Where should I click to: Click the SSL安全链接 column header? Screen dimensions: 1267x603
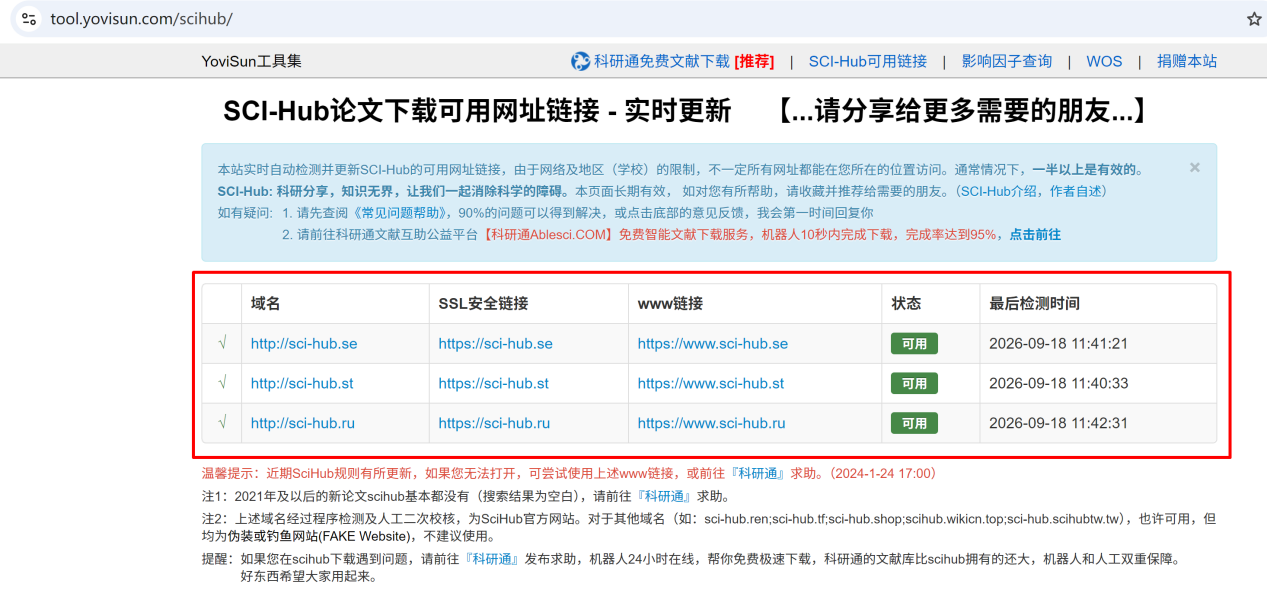click(483, 303)
